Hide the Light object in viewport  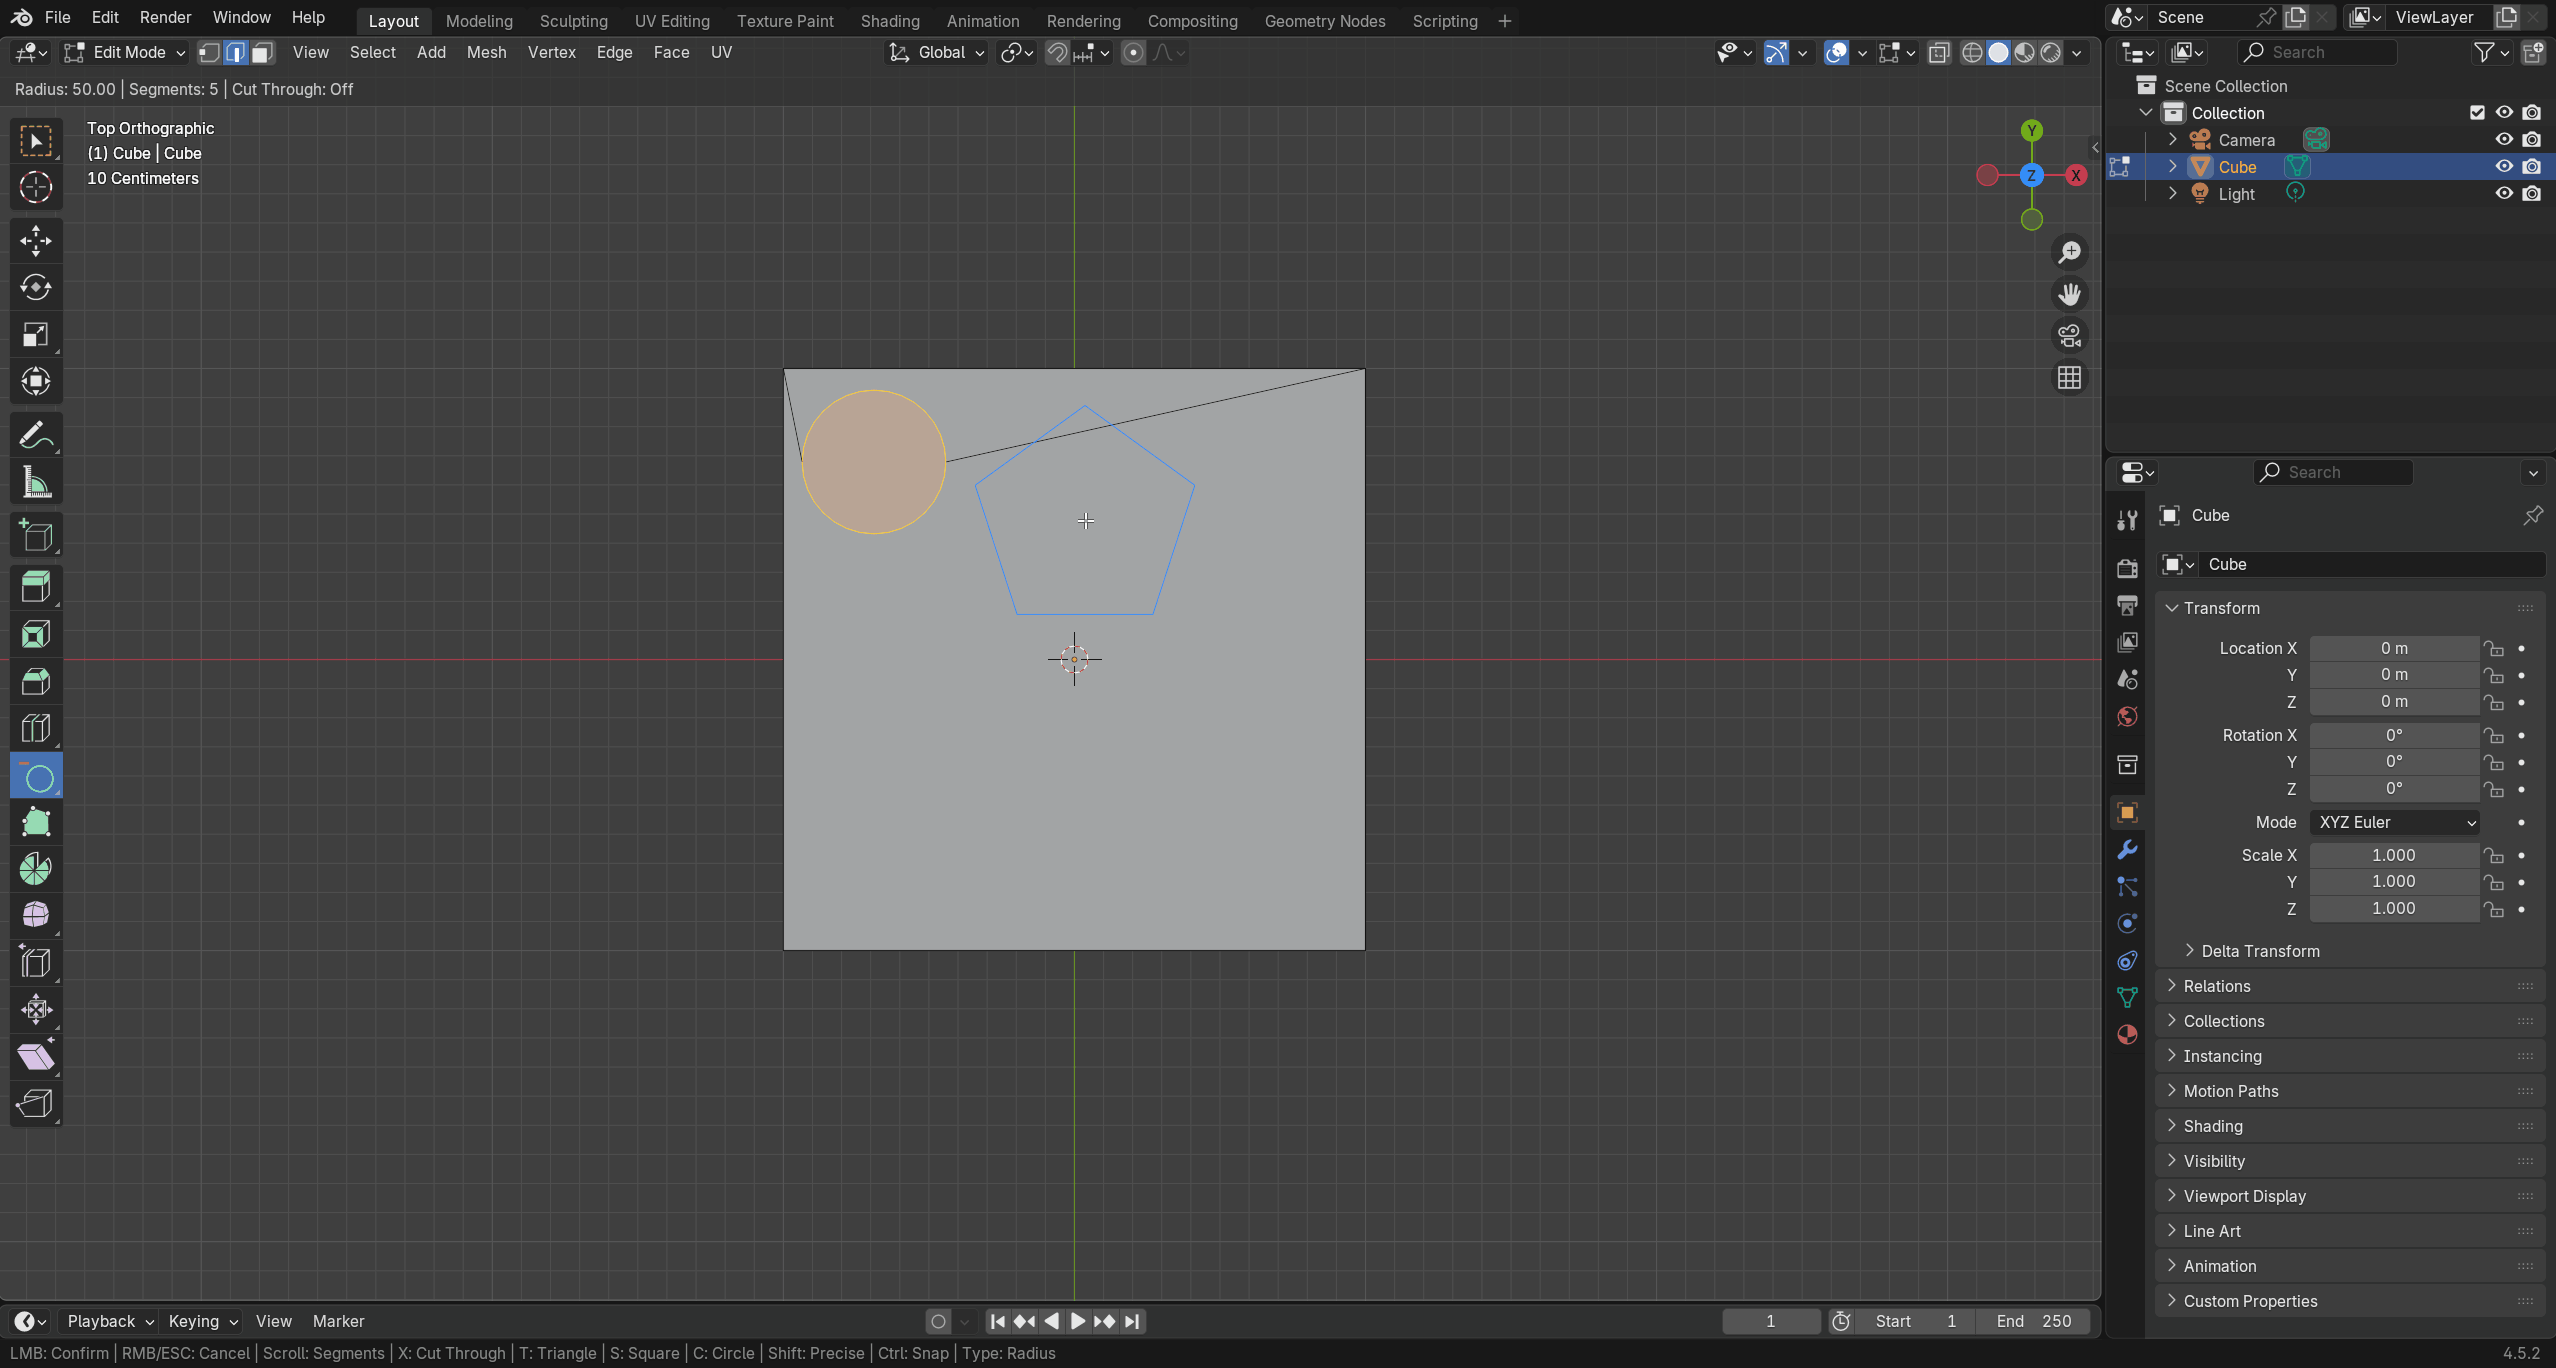(x=2504, y=194)
